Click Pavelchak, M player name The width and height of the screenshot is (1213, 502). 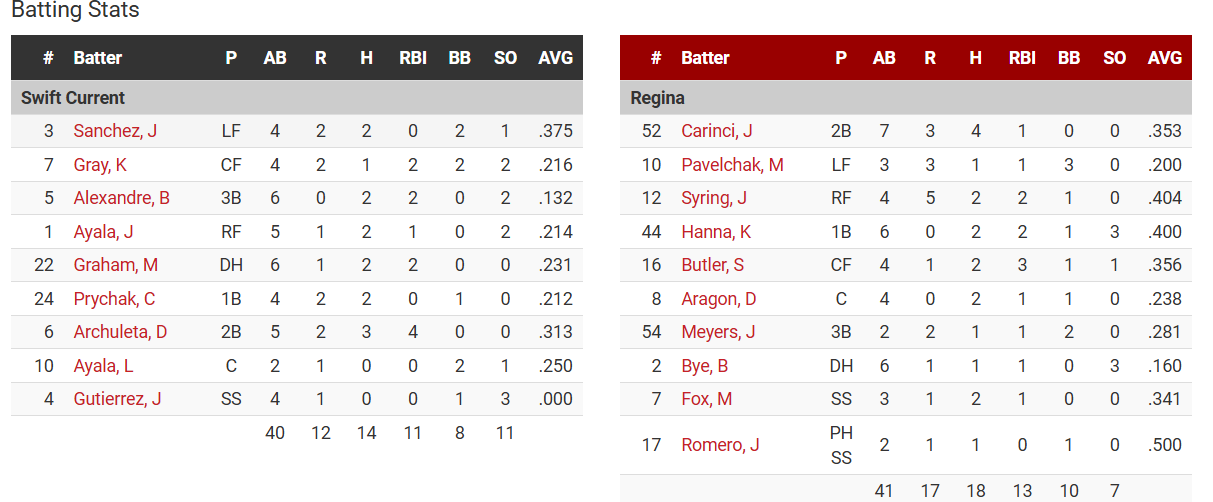click(x=732, y=165)
